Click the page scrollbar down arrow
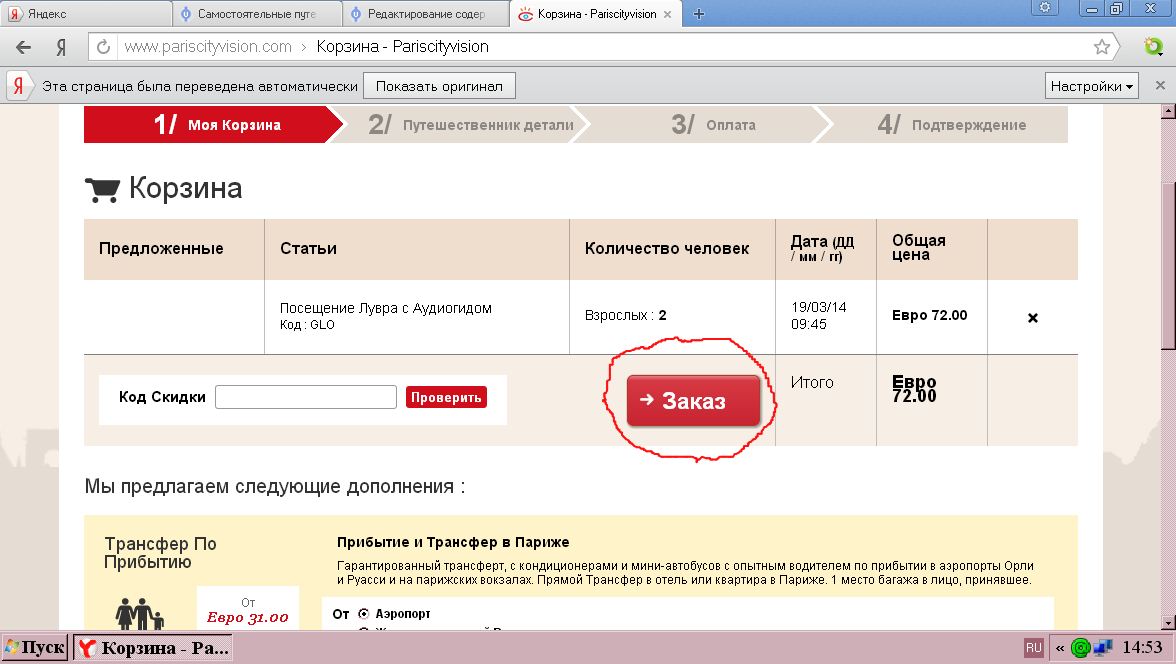Viewport: 1176px width, 664px height. (1168, 622)
